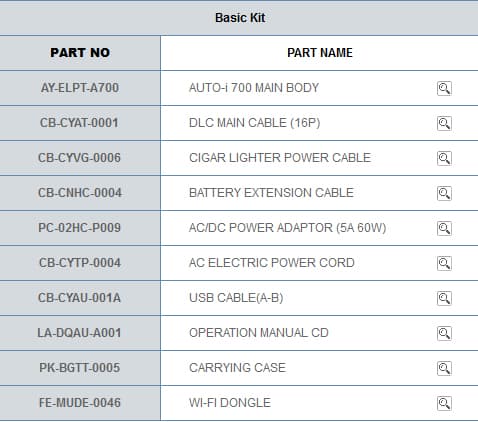478x422 pixels.
Task: View image of DLC MAIN CABLE (16P)
Action: (444, 123)
